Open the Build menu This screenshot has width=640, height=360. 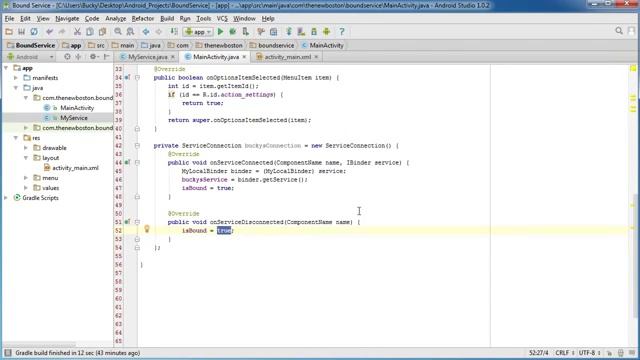(167, 18)
